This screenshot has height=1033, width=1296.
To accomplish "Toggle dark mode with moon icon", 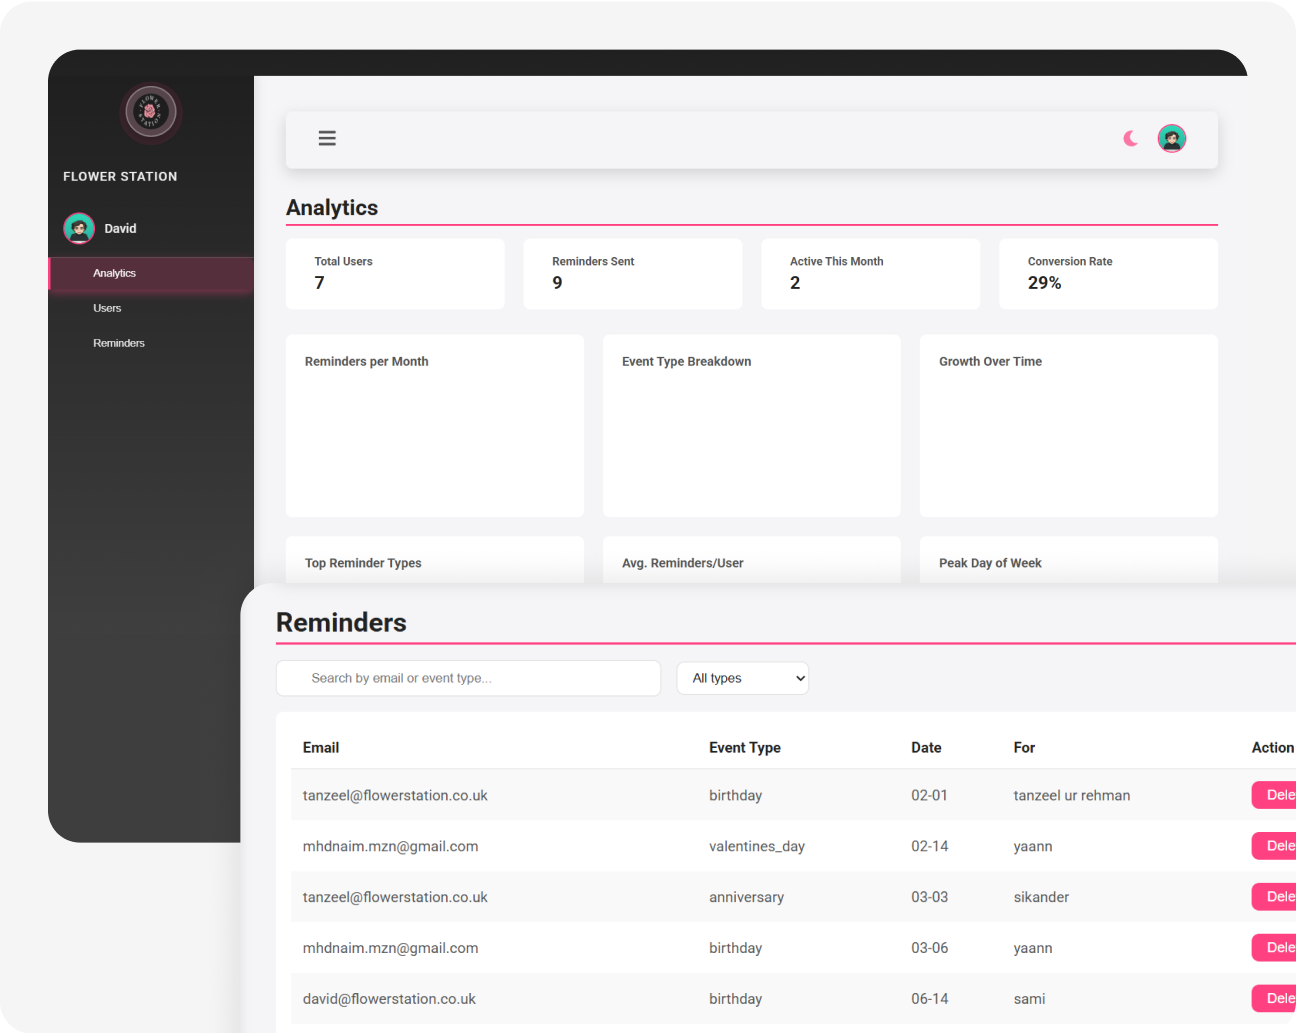I will click(x=1130, y=138).
